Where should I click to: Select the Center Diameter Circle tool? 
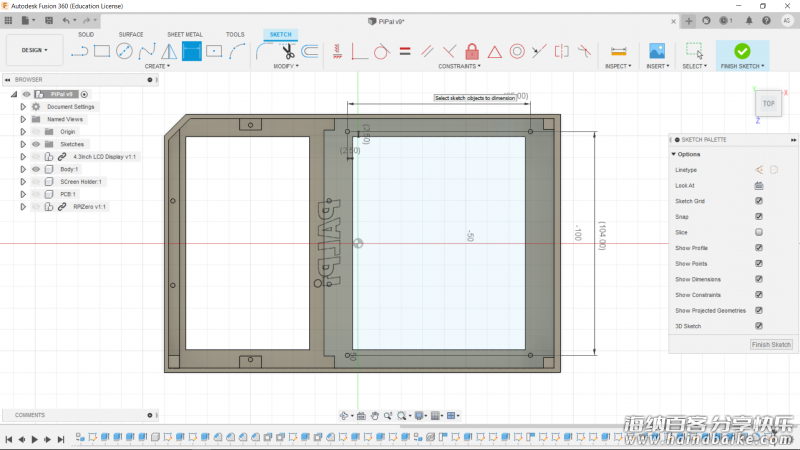pos(124,51)
